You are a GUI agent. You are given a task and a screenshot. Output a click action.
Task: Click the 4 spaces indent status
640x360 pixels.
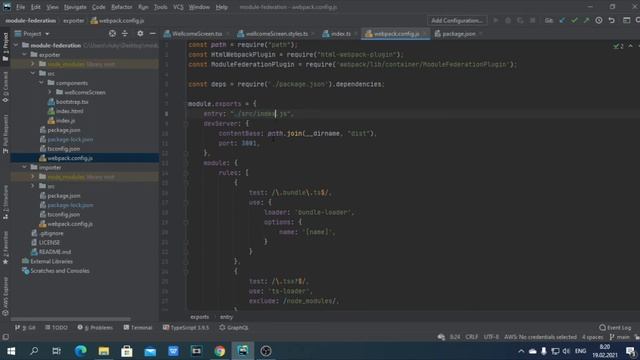[592, 337]
